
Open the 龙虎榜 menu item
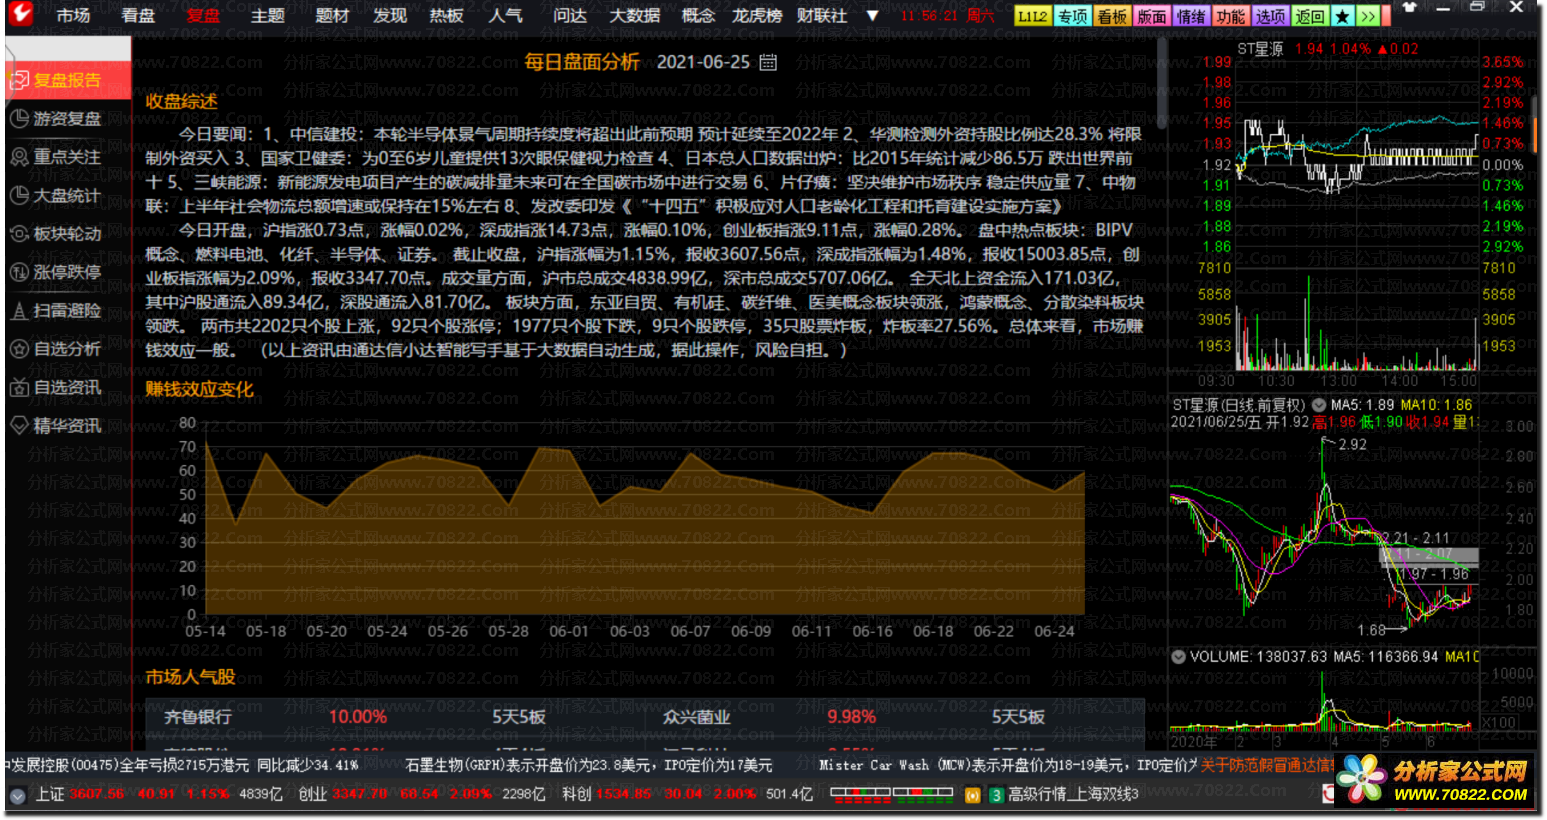pyautogui.click(x=757, y=16)
